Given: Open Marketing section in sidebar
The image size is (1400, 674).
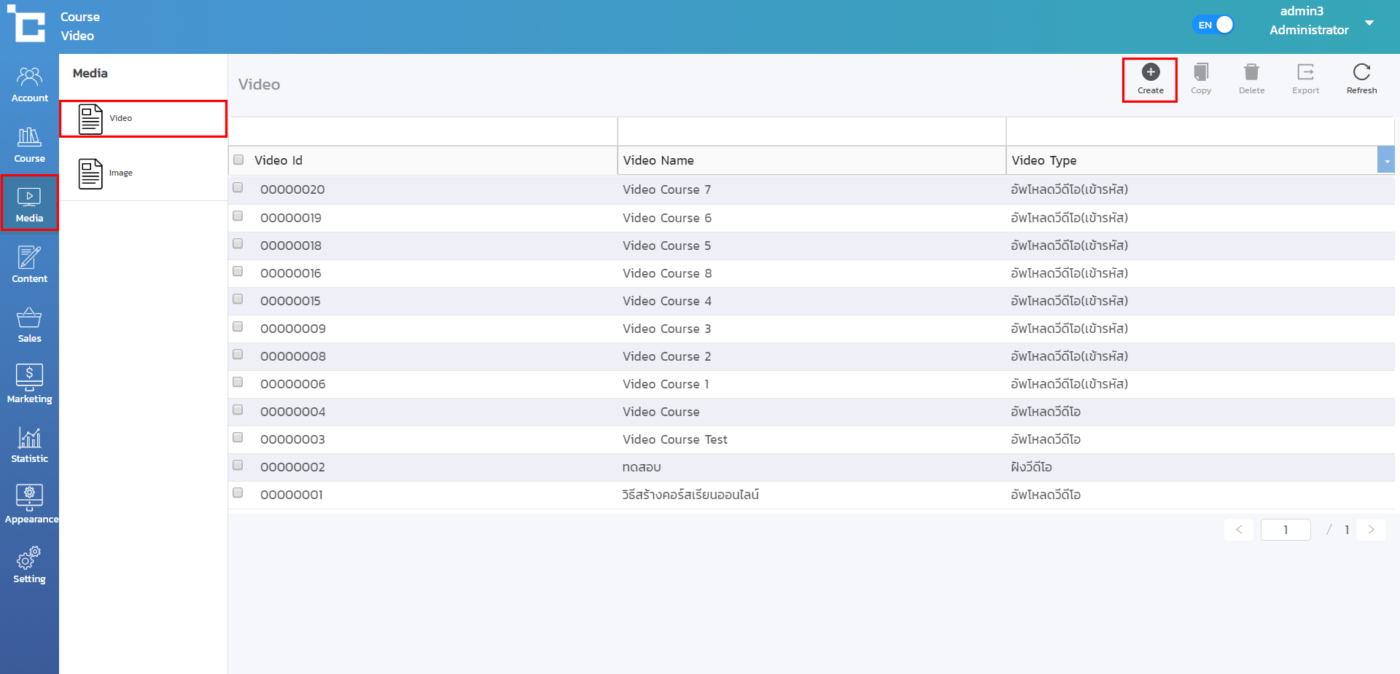Looking at the screenshot, I should coord(29,384).
